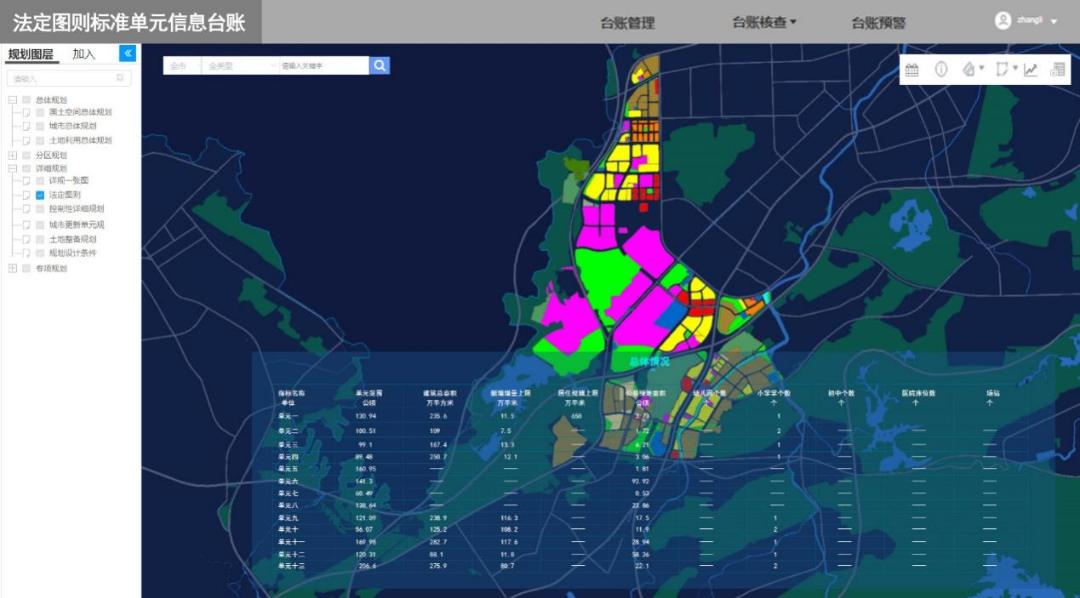The height and width of the screenshot is (598, 1080).
Task: Expand the 专项规划 tree node
Action: coord(12,268)
